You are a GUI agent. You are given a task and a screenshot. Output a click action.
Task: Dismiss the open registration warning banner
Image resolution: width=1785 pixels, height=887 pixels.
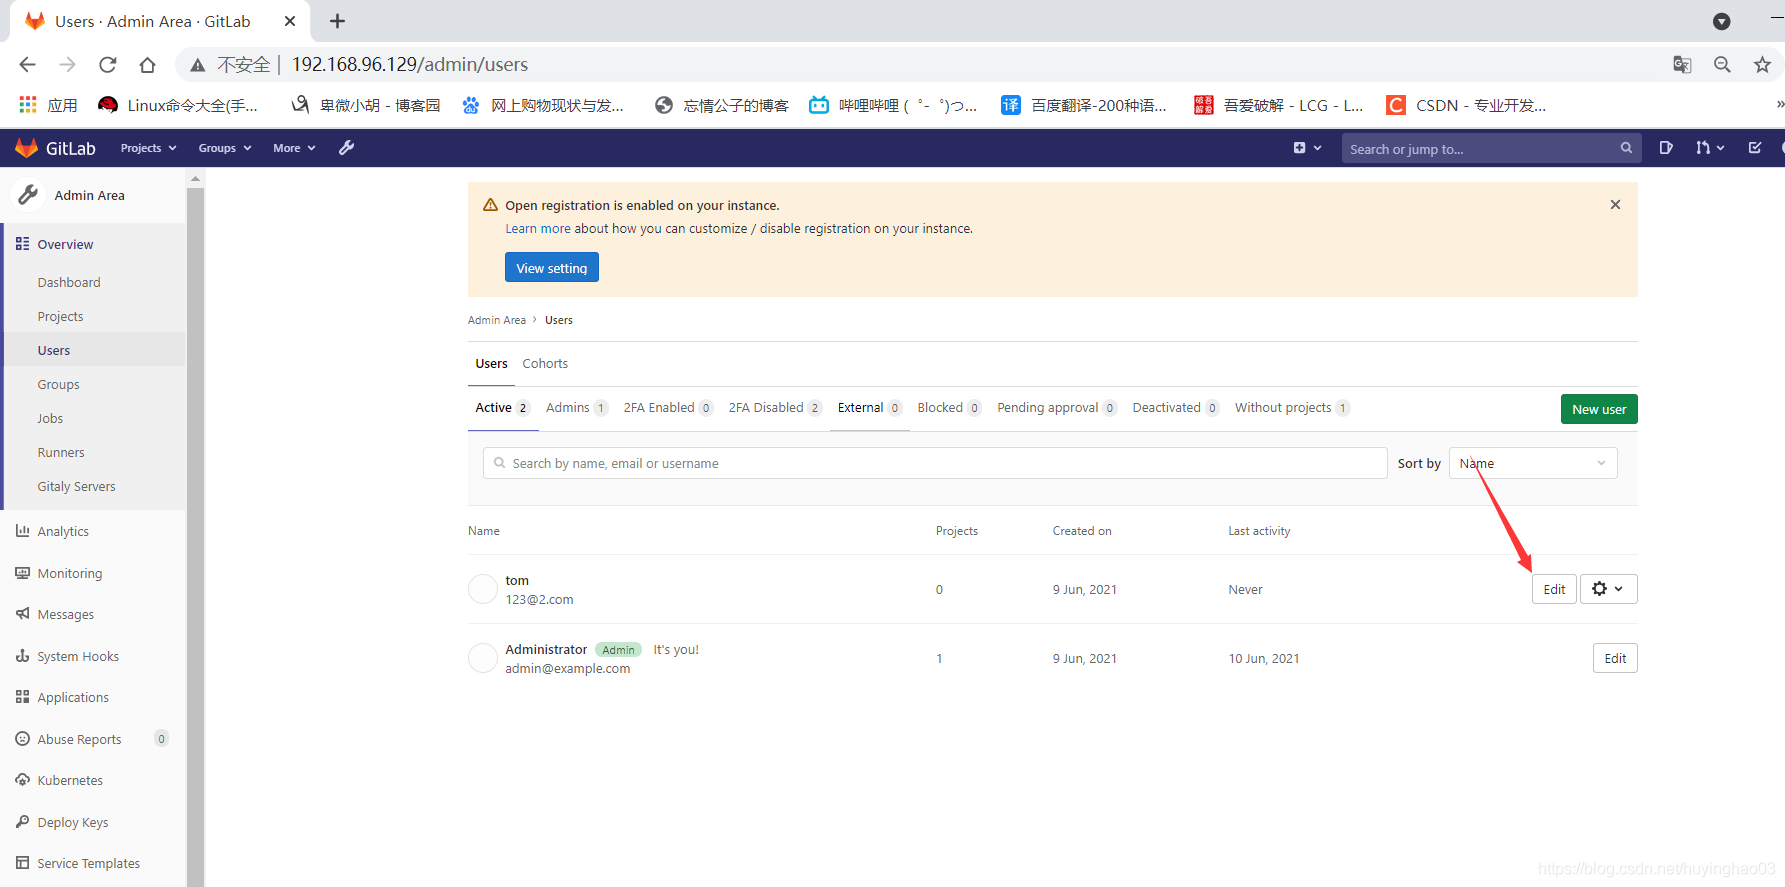click(1615, 205)
